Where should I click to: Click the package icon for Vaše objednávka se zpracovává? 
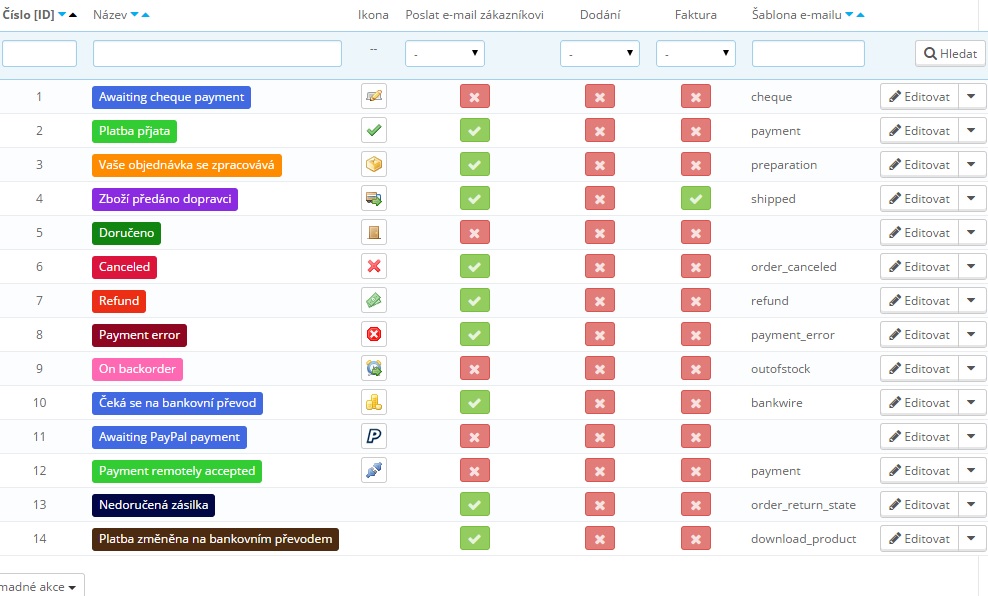pyautogui.click(x=374, y=164)
